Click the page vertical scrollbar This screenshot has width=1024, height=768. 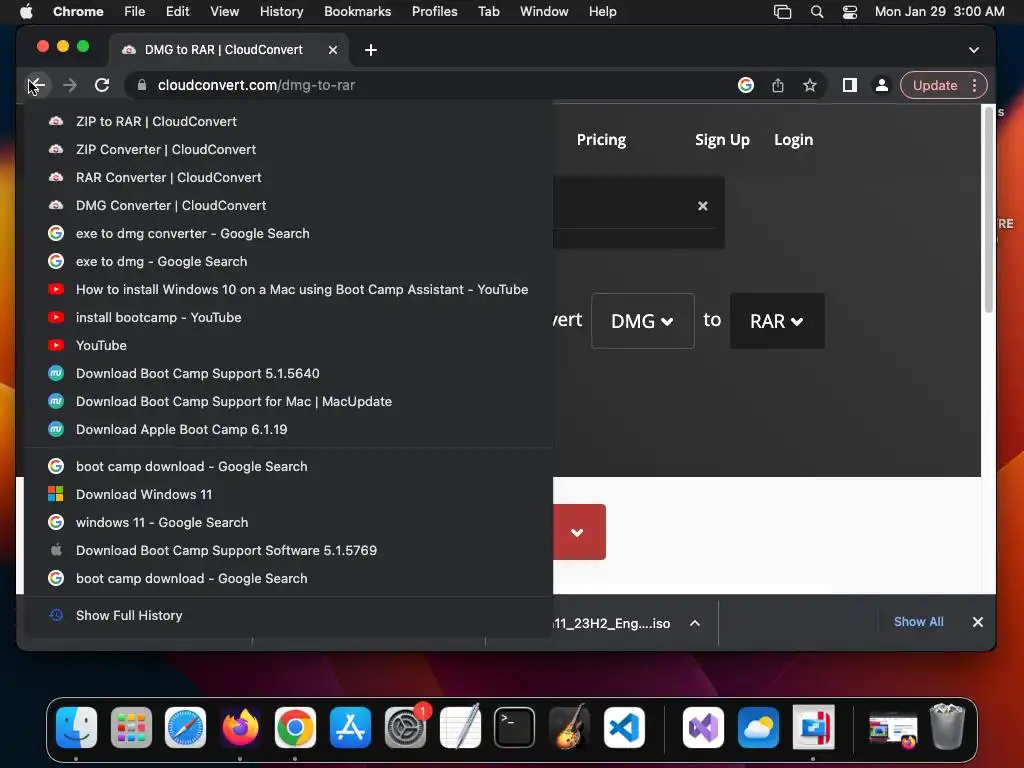(x=989, y=209)
